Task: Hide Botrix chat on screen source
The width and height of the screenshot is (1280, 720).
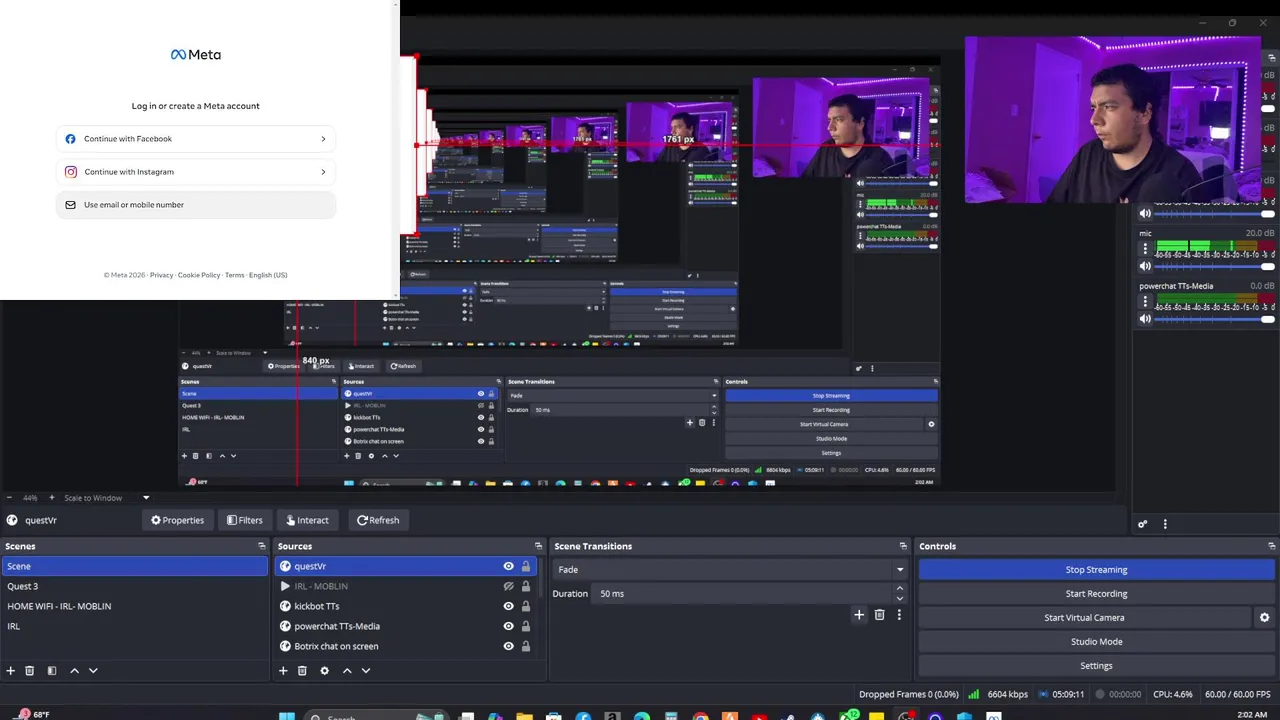Action: click(508, 646)
